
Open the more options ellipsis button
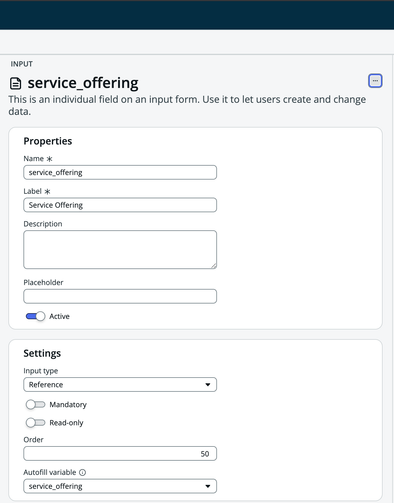coord(375,81)
